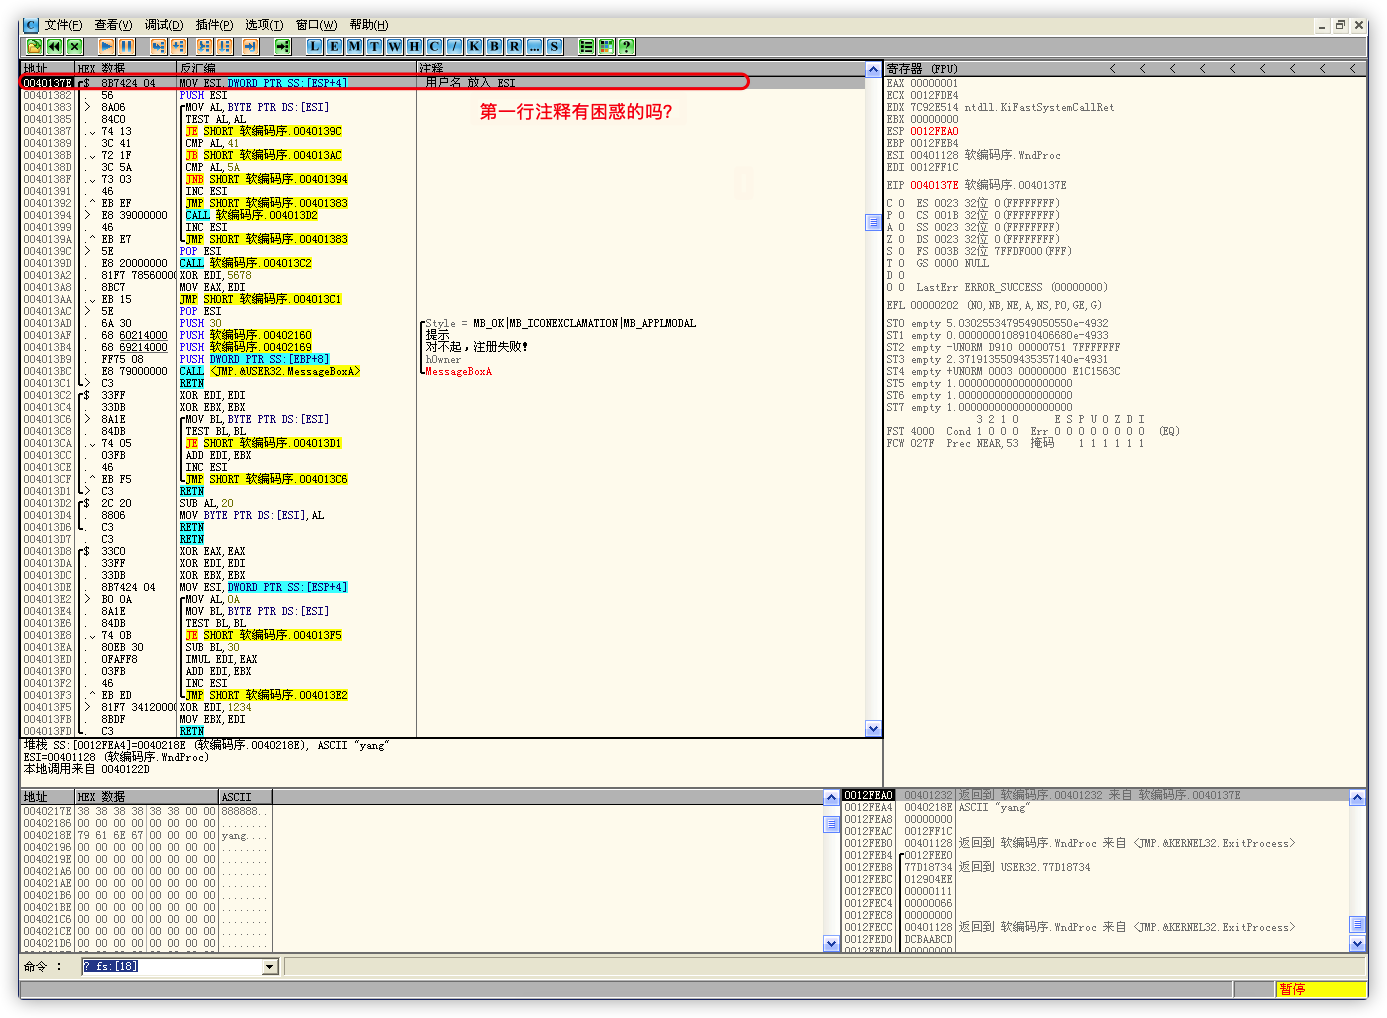Open the Memory map with M button
1387x1018 pixels.
[354, 46]
